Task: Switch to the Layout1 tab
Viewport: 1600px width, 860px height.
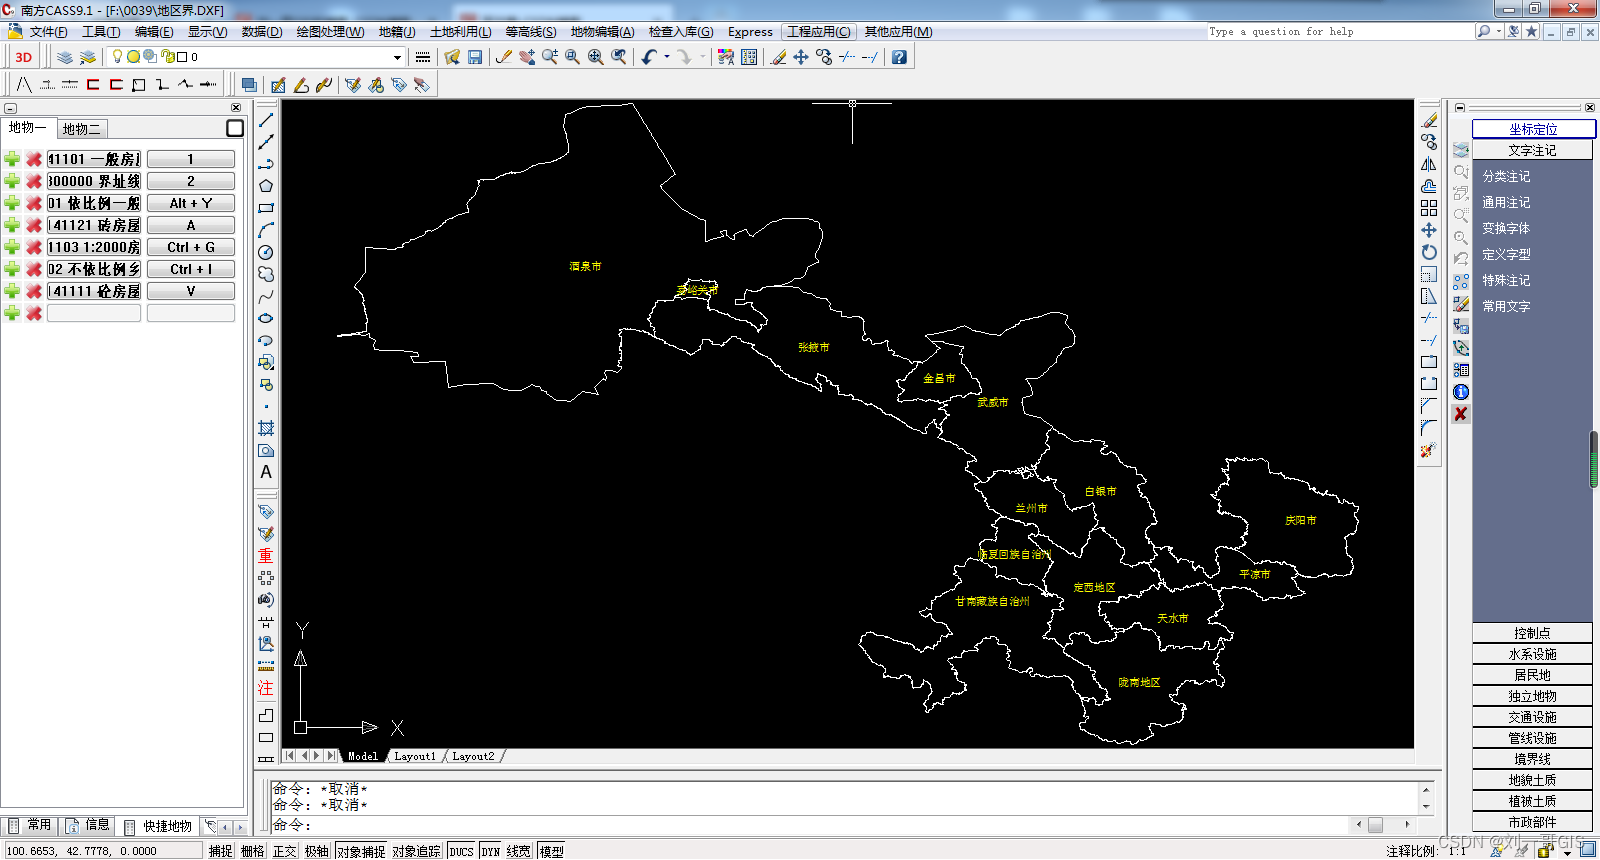Action: point(415,756)
